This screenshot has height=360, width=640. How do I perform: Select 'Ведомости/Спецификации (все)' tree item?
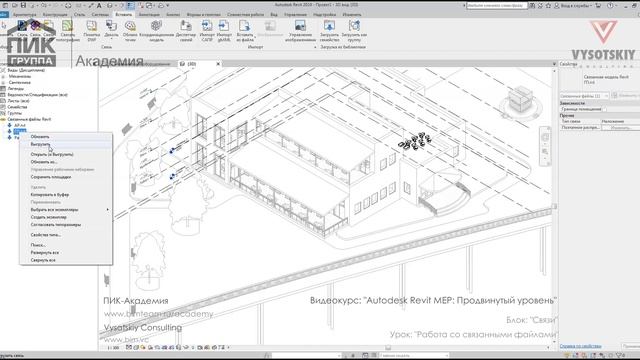37,95
